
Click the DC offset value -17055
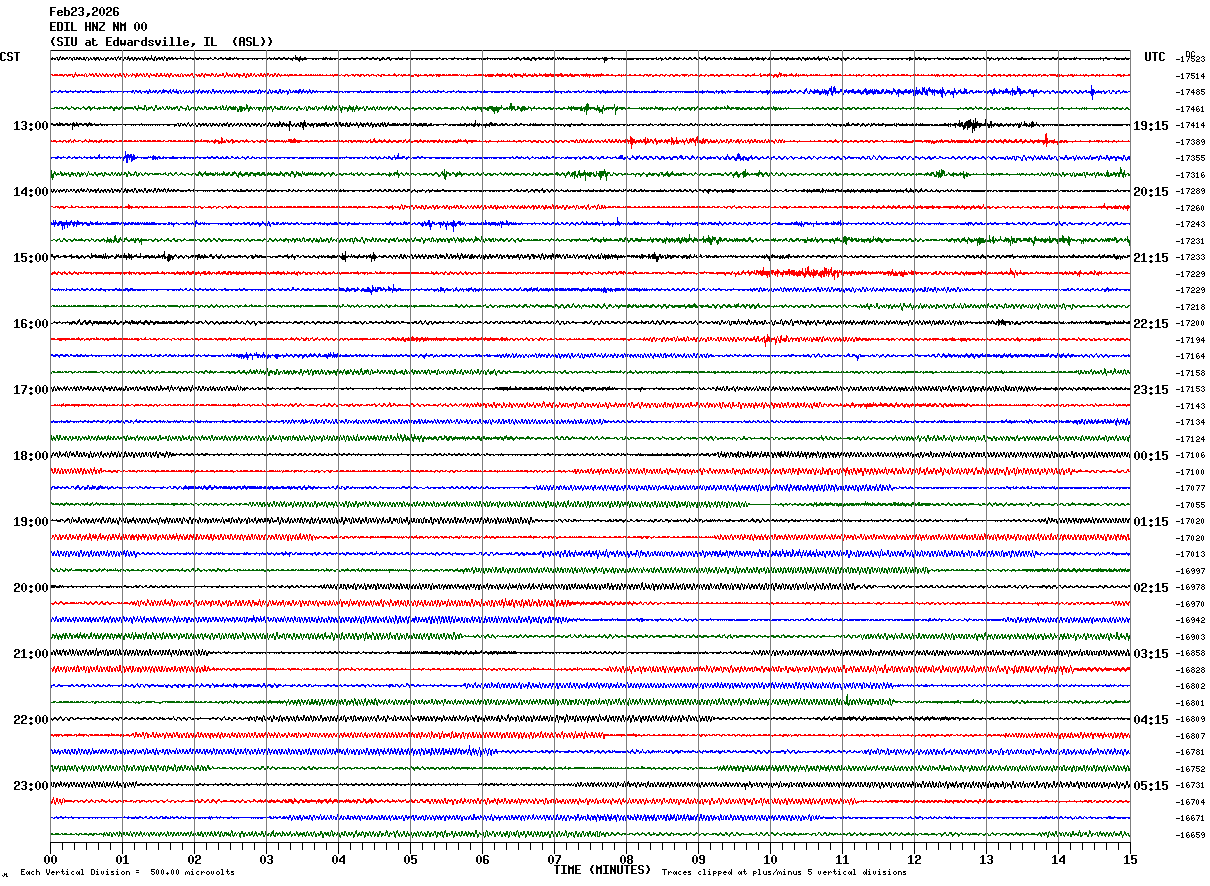(x=1191, y=506)
